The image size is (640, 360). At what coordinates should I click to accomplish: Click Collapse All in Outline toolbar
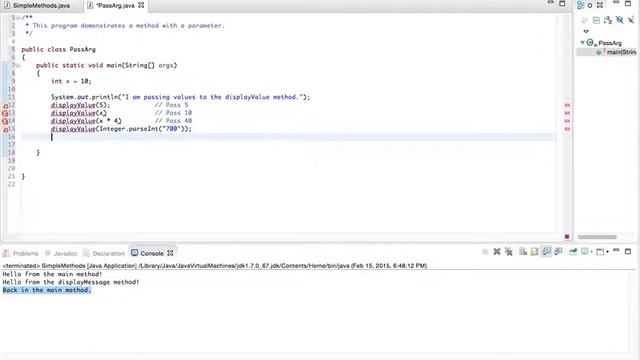pos(596,20)
